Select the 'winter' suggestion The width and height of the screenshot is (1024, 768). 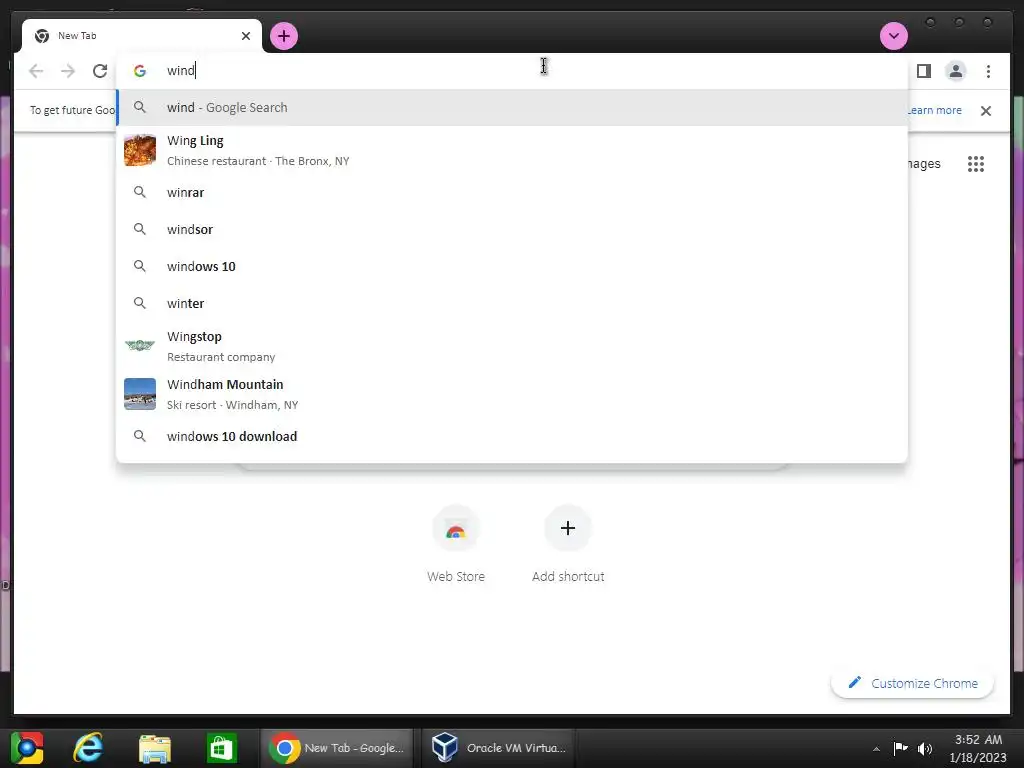coord(512,303)
